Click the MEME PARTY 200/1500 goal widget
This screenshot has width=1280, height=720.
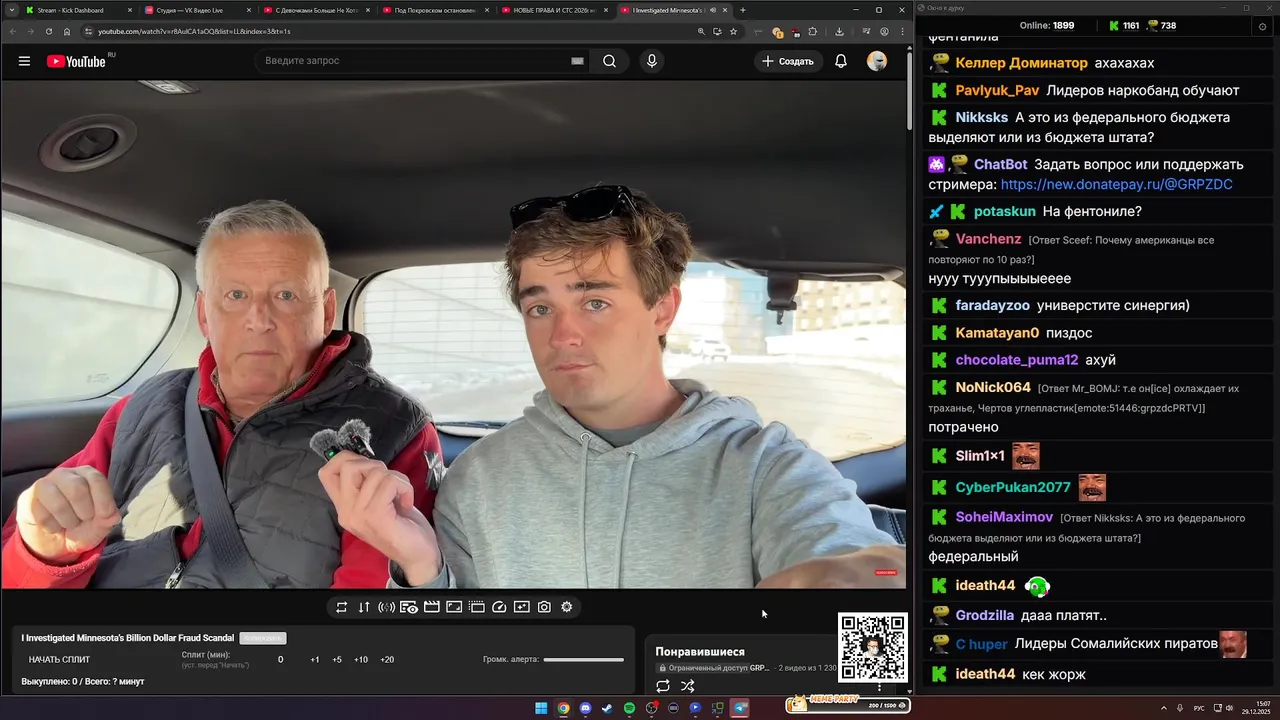click(847, 706)
